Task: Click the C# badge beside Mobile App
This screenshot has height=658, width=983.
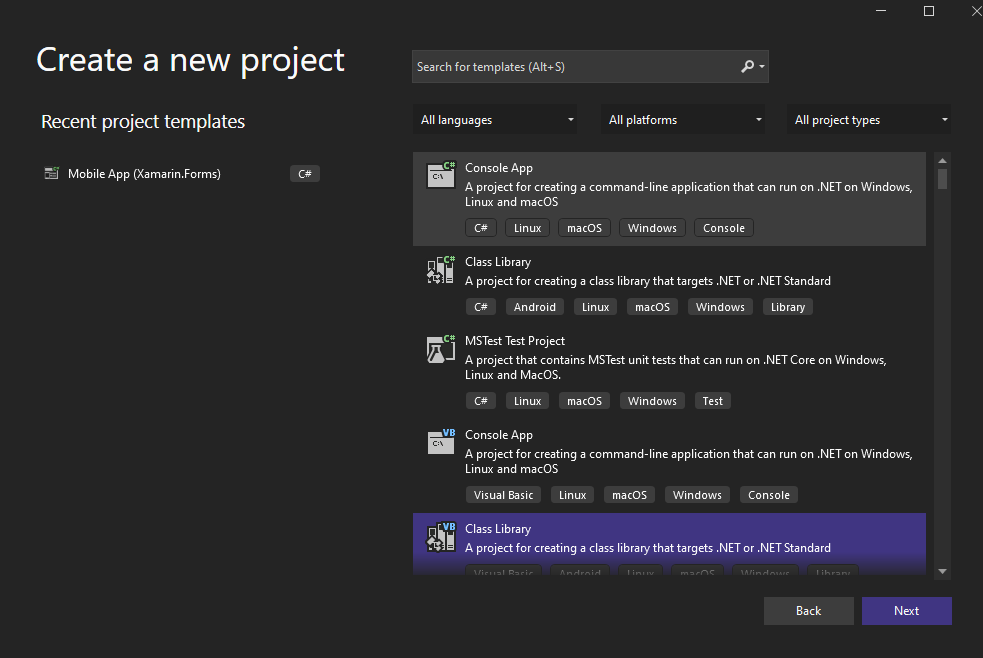Action: [304, 173]
